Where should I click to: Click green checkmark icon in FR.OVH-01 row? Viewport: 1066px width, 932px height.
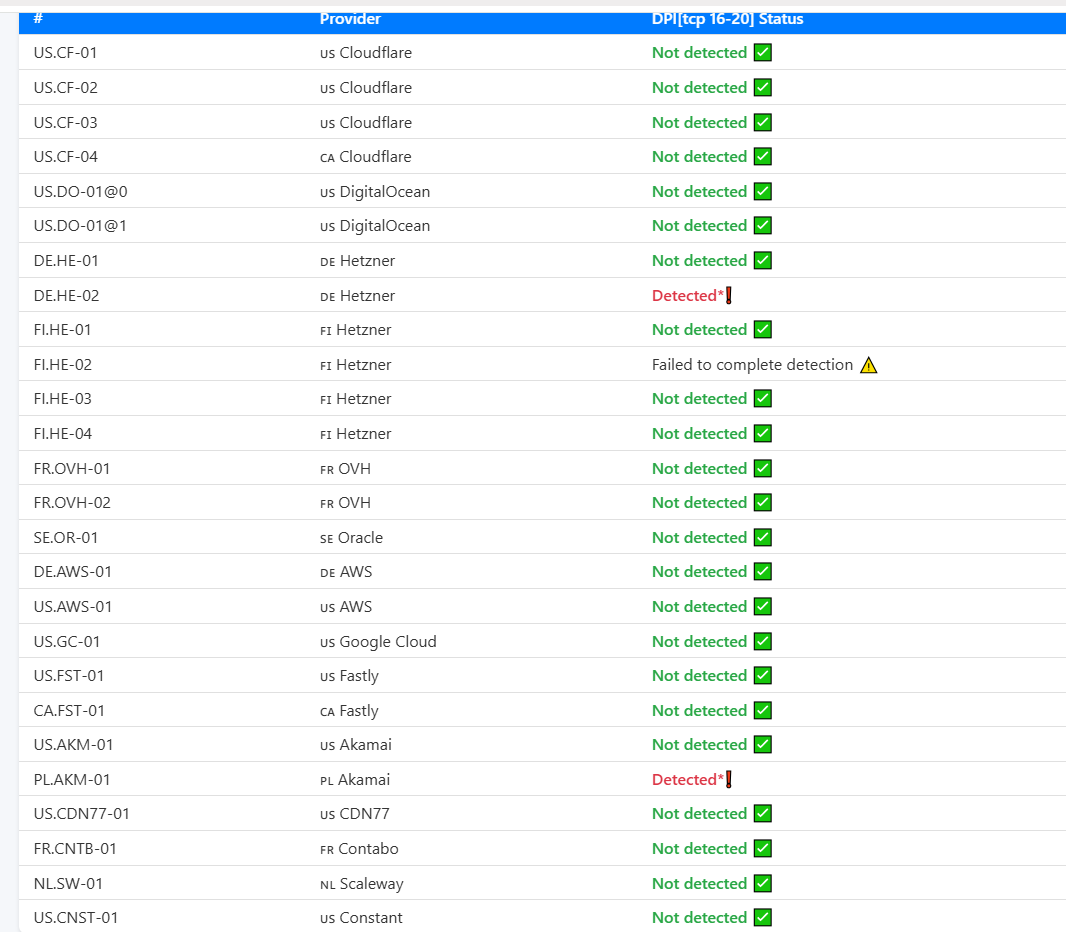click(763, 468)
